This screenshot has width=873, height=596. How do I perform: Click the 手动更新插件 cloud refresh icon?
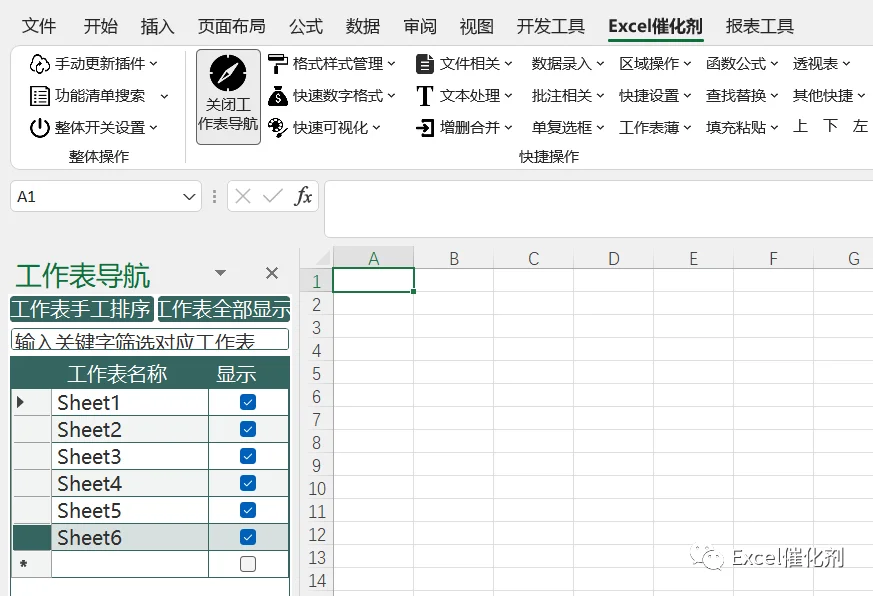40,64
